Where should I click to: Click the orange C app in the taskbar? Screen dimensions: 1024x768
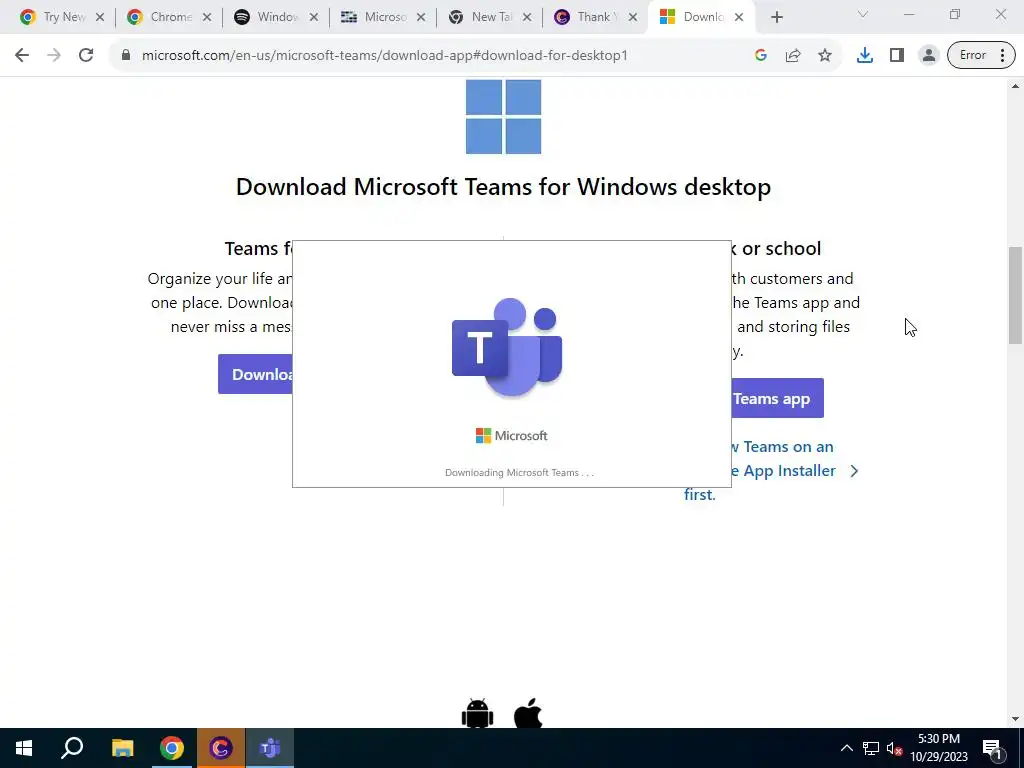[x=221, y=748]
